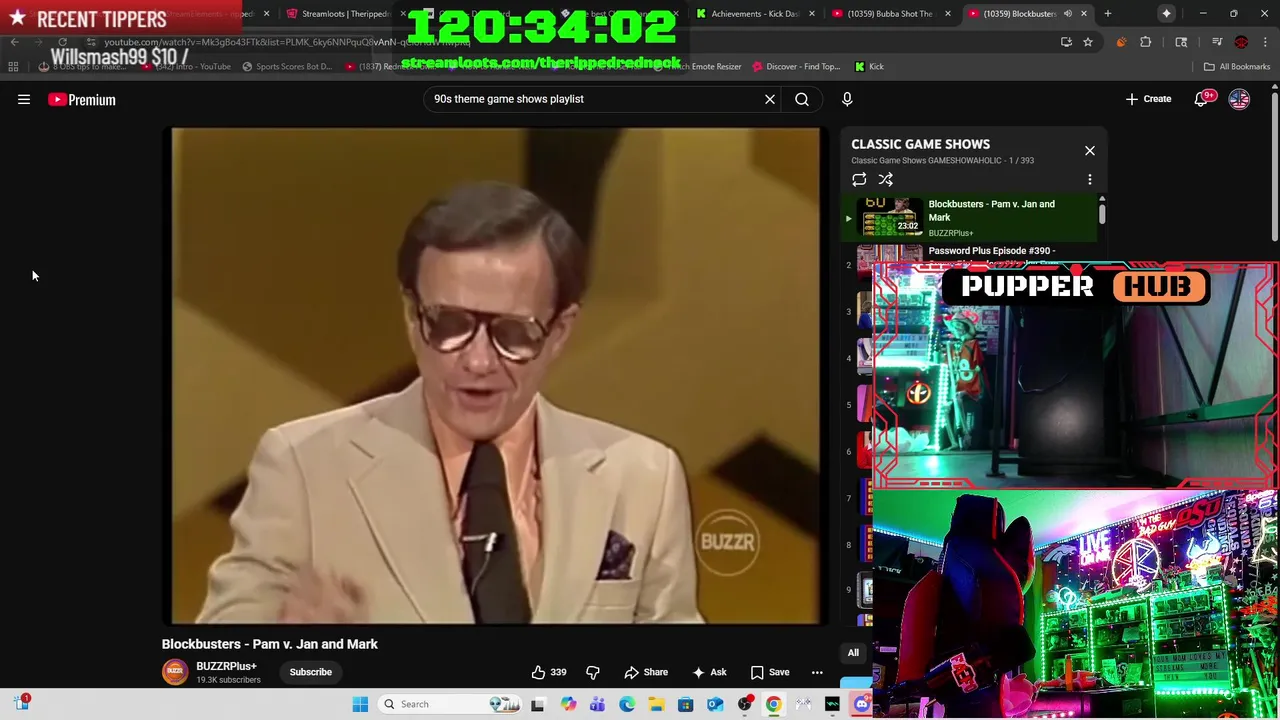Open the Windows Start menu
Image resolution: width=1280 pixels, height=720 pixels.
[x=360, y=704]
